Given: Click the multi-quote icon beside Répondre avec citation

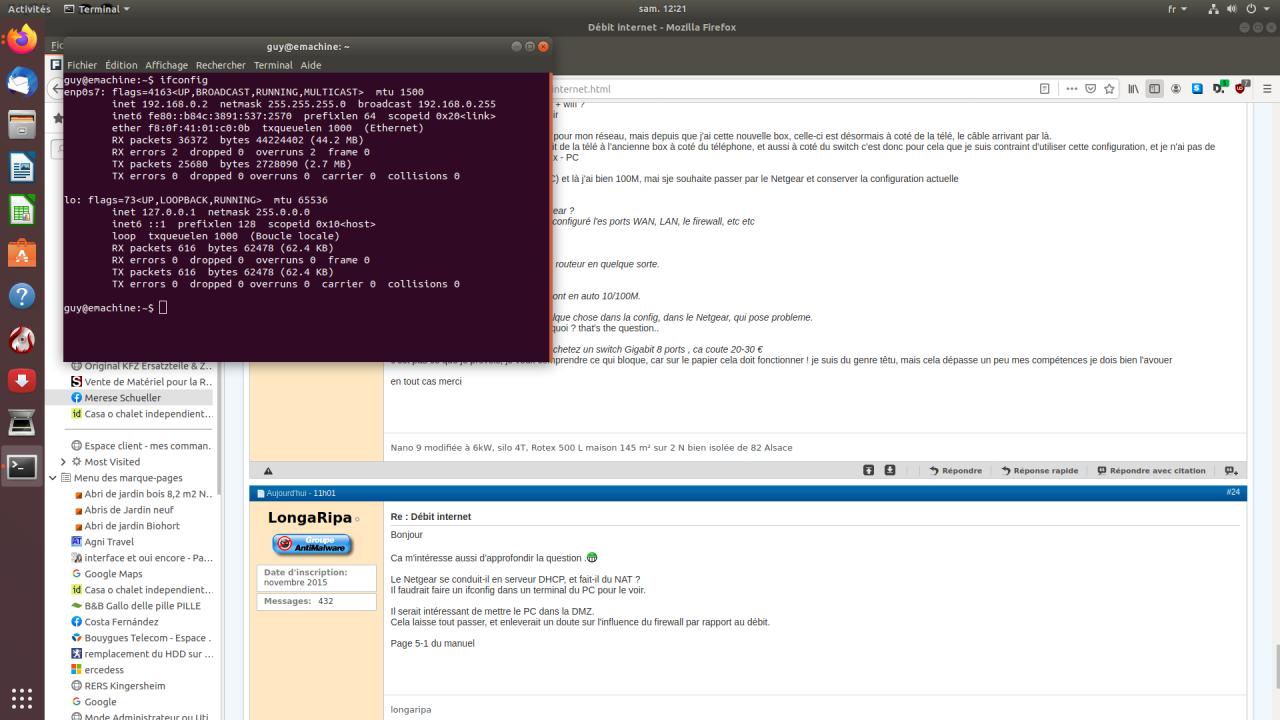Looking at the screenshot, I should pyautogui.click(x=1231, y=471).
